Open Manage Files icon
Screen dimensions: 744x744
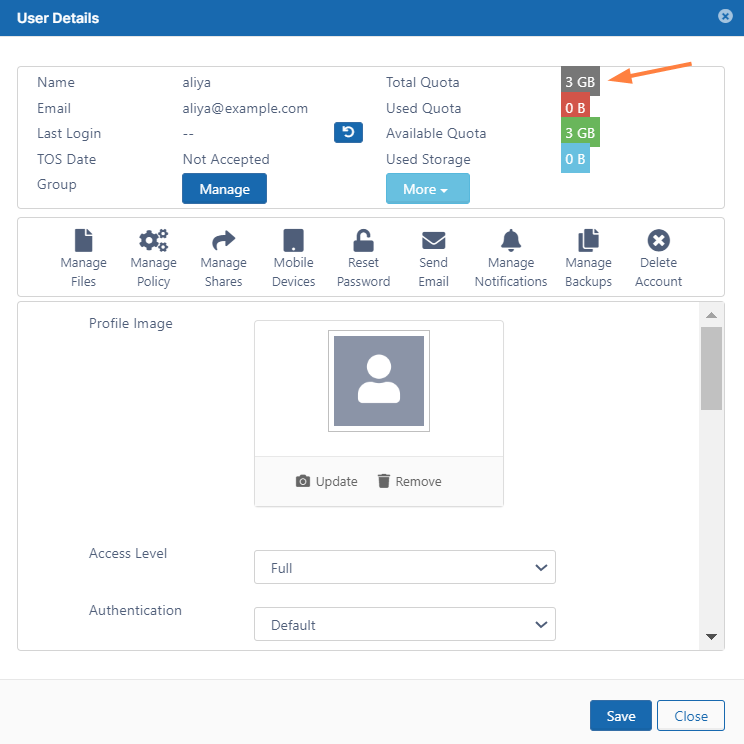pyautogui.click(x=84, y=240)
